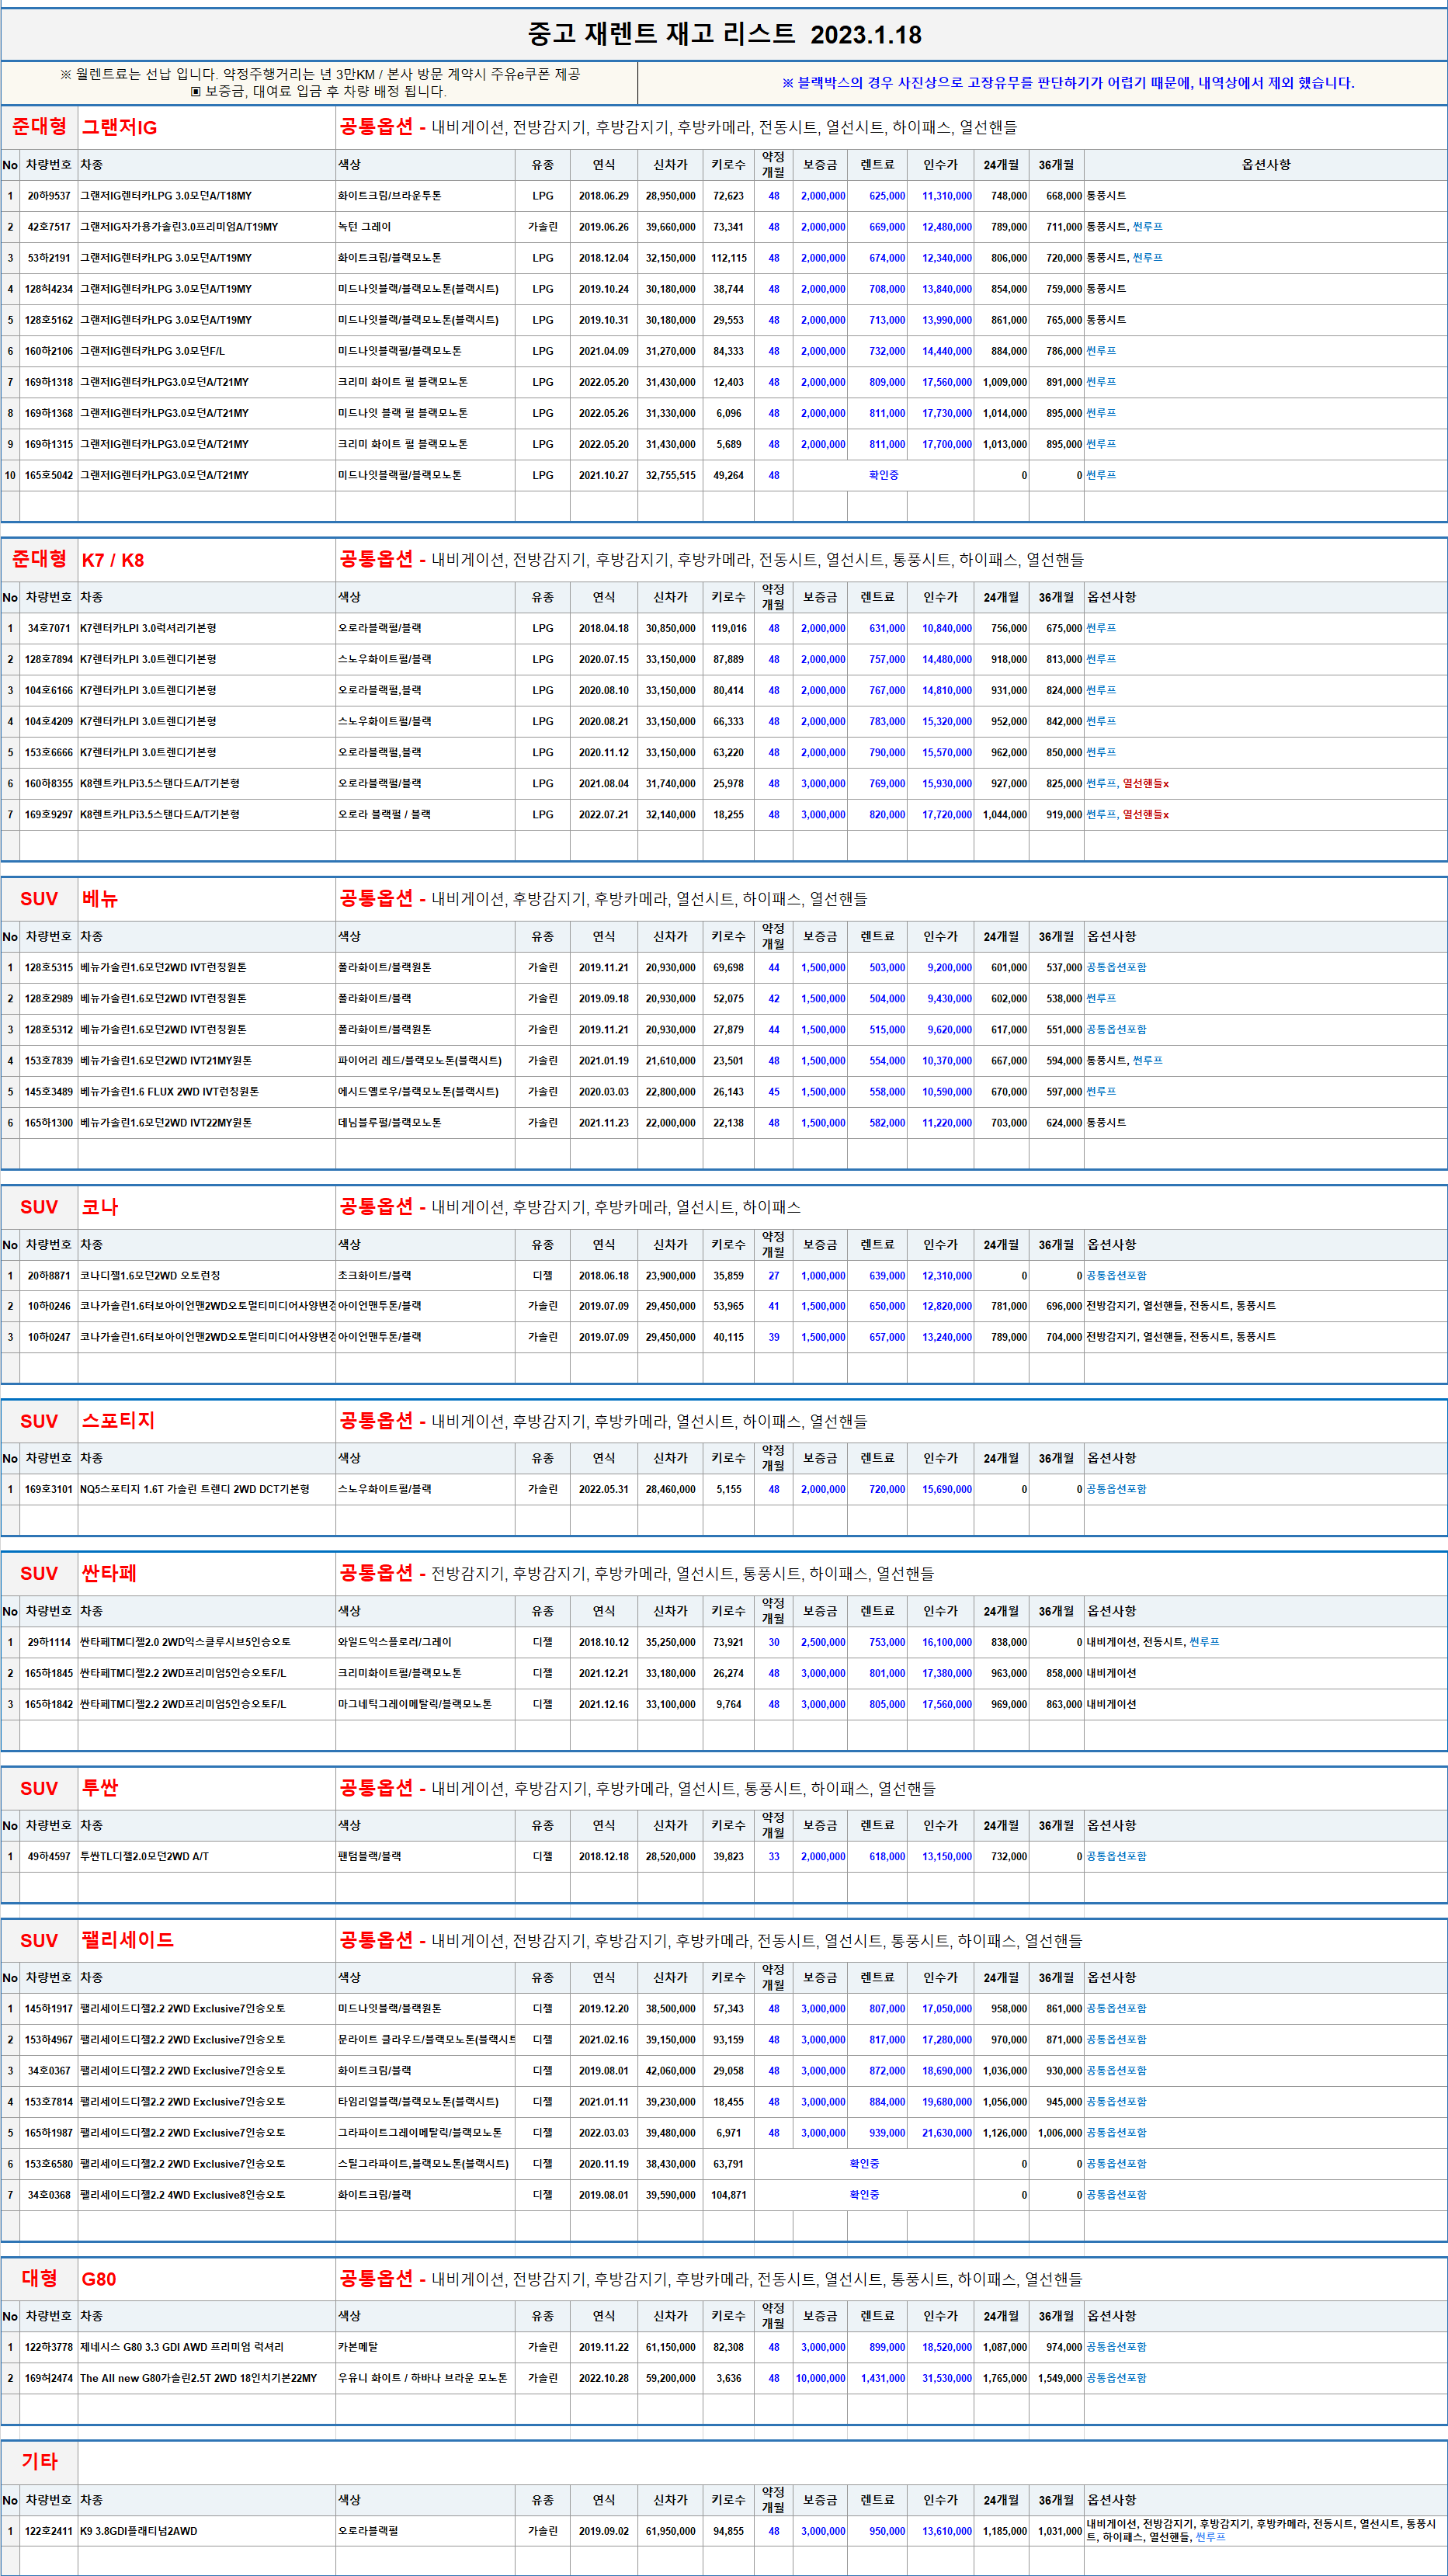Click 투싼 vehicle number 49하4597
Image resolution: width=1448 pixels, height=2576 pixels.
(x=48, y=1856)
